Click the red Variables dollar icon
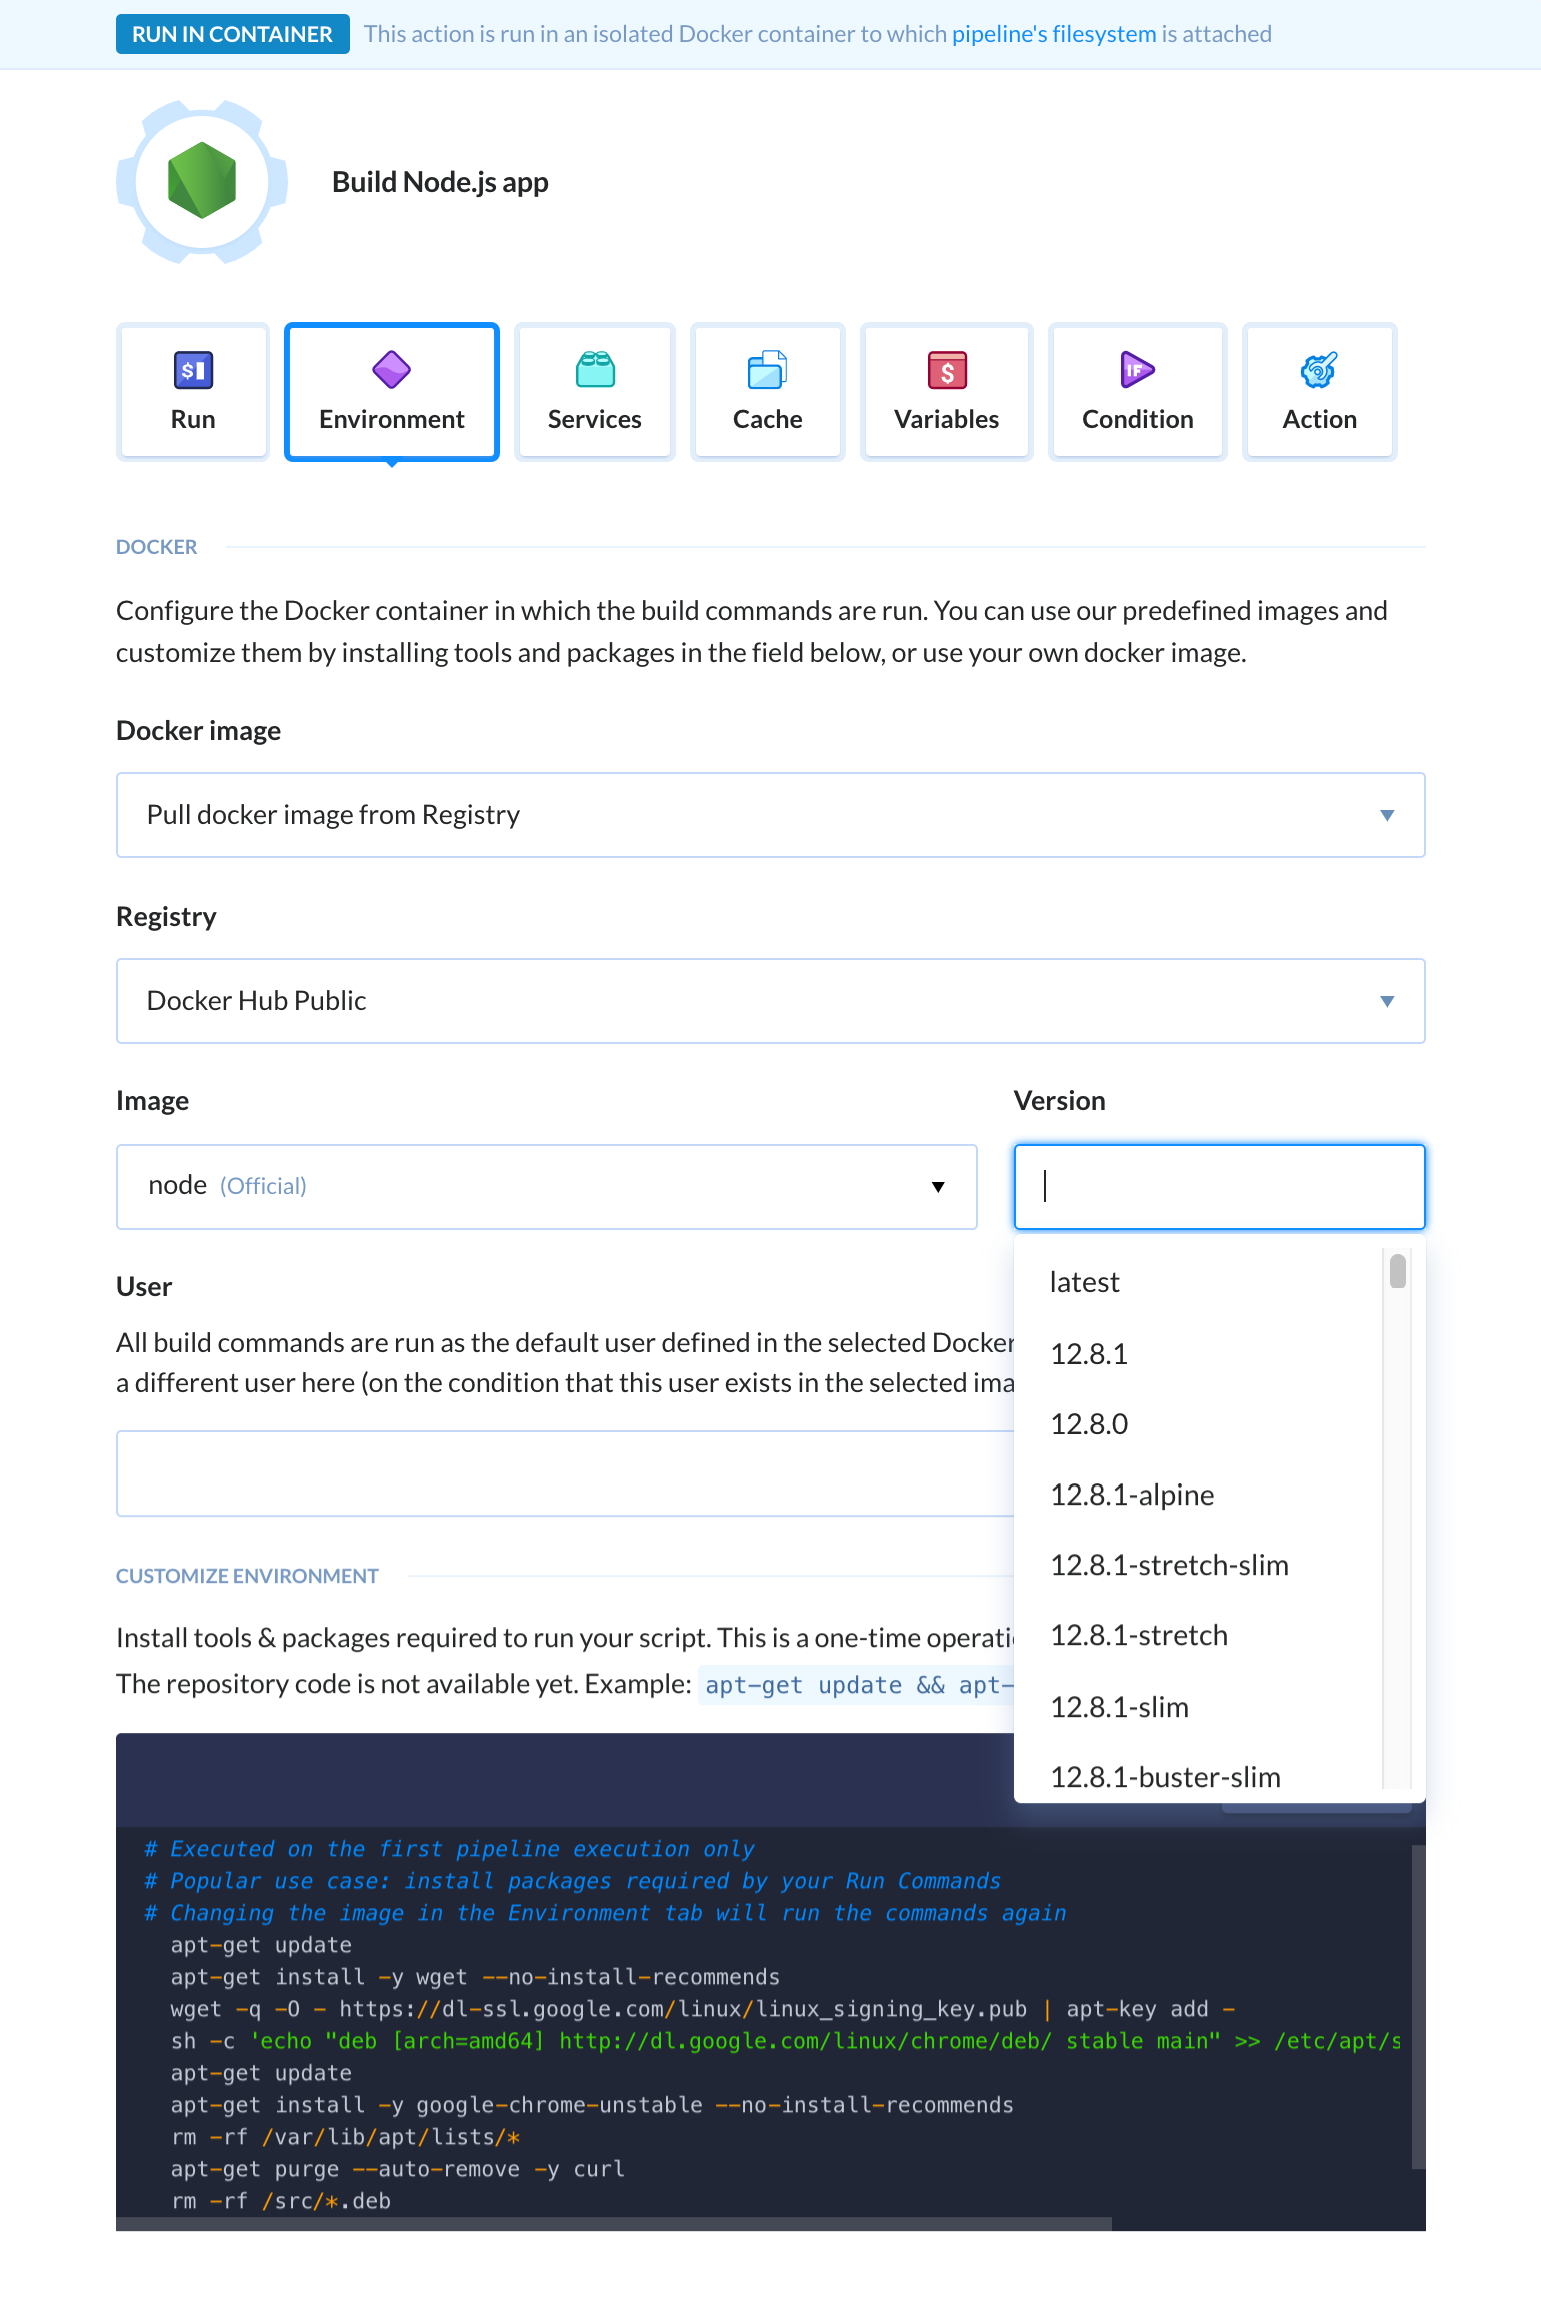This screenshot has height=2318, width=1541. (947, 370)
